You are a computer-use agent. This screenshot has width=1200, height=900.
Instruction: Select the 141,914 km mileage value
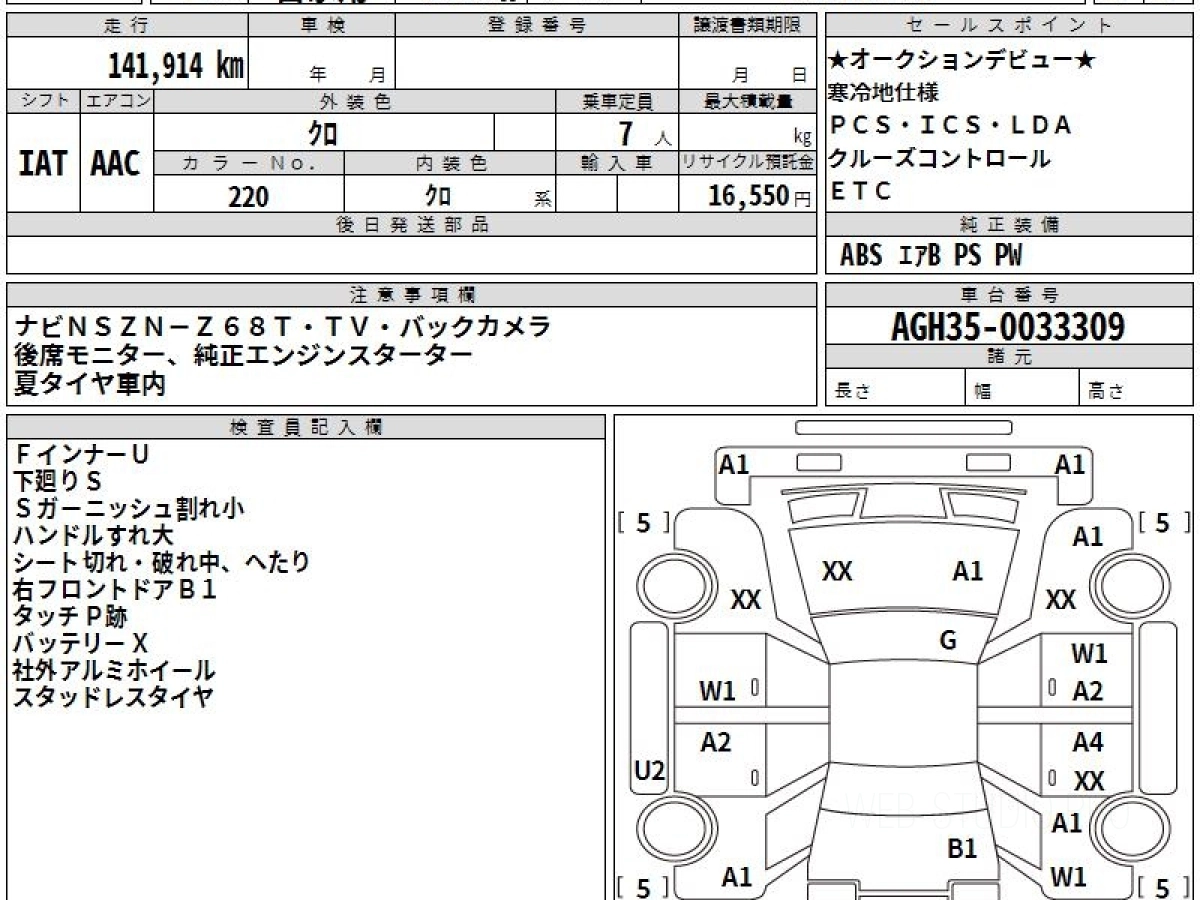tap(175, 66)
